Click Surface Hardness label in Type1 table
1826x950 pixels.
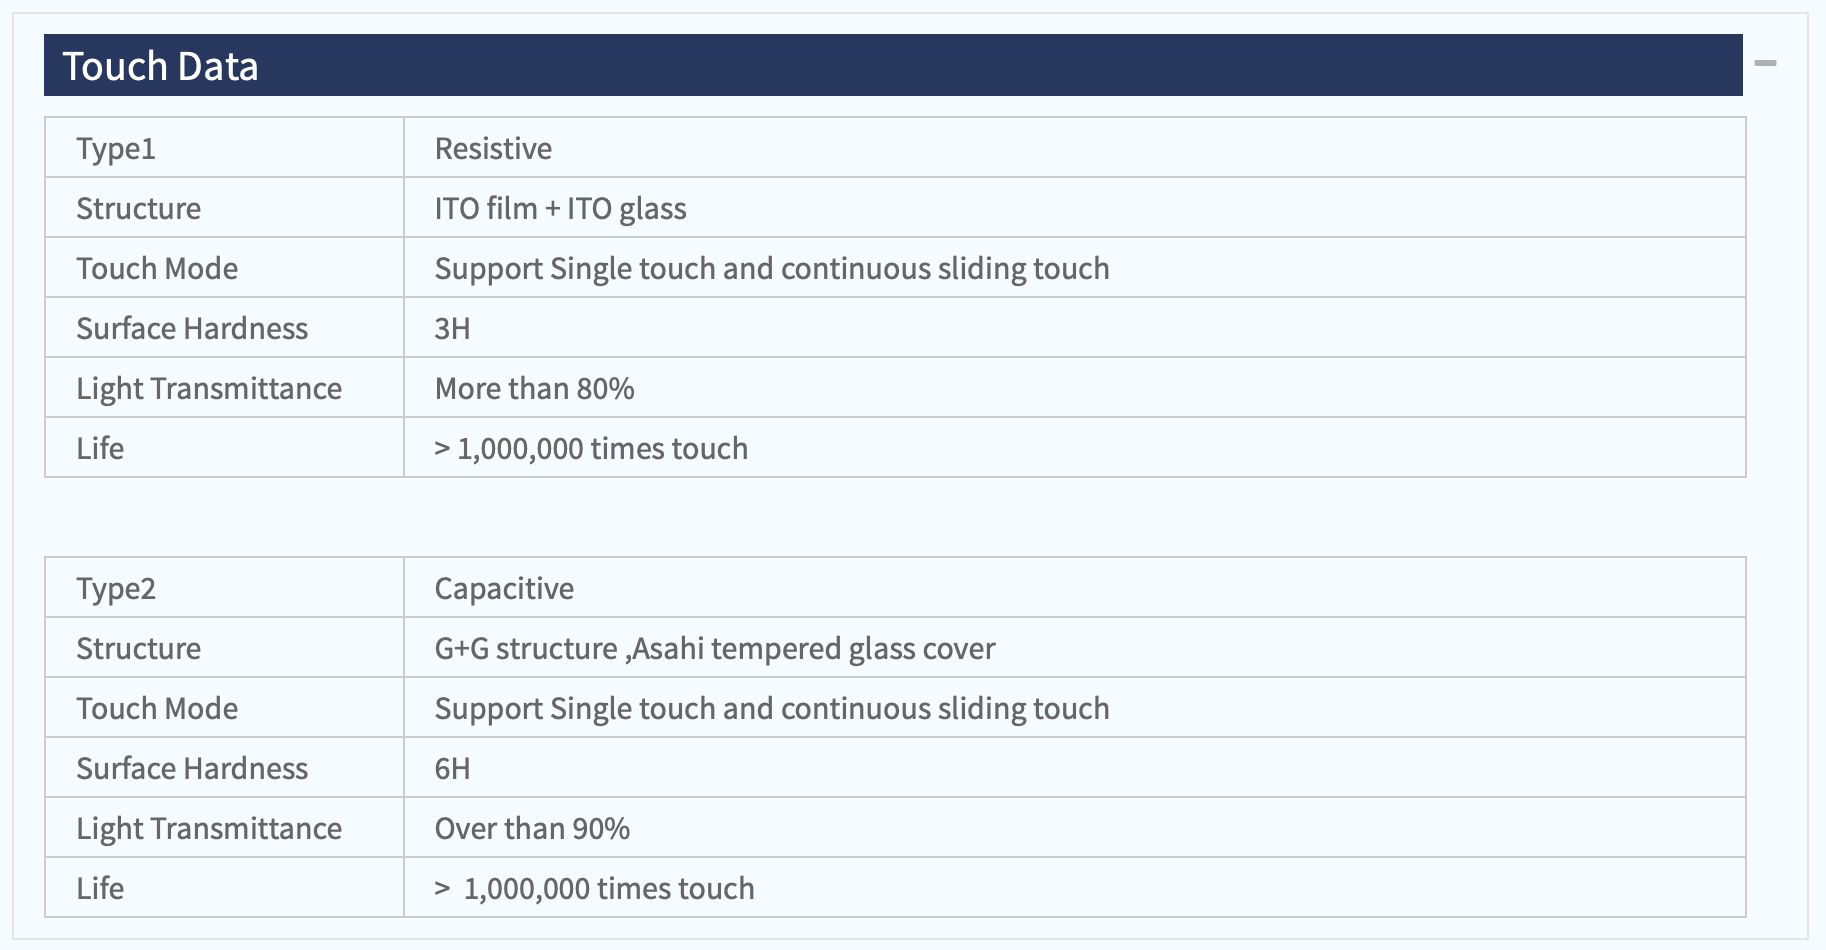click(192, 328)
